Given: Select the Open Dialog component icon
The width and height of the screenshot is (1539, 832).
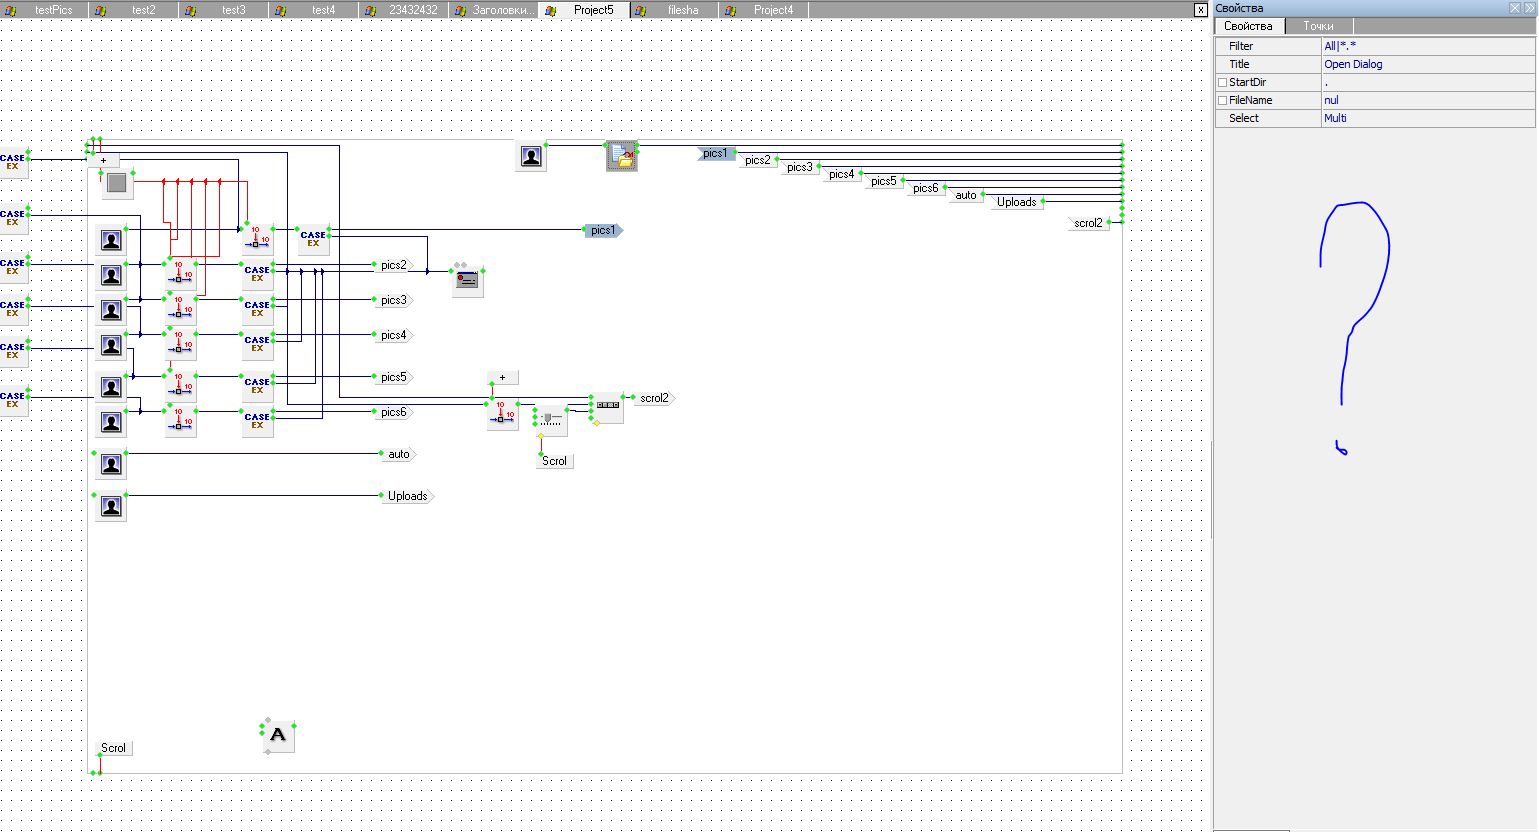Looking at the screenshot, I should point(622,156).
